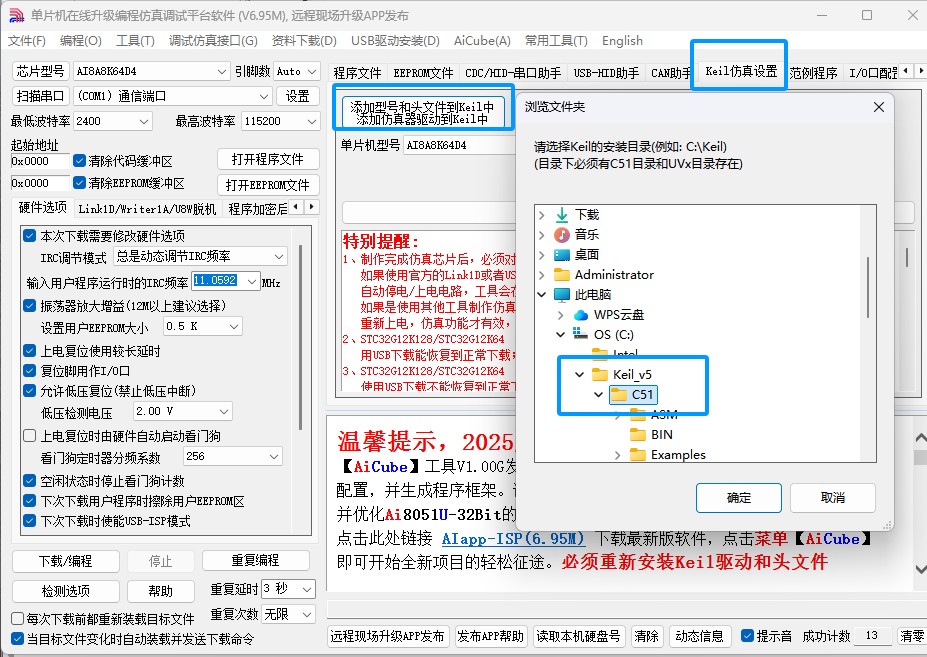Click the Downloads folder icon in browse dialog
The height and width of the screenshot is (657, 927).
point(562,215)
